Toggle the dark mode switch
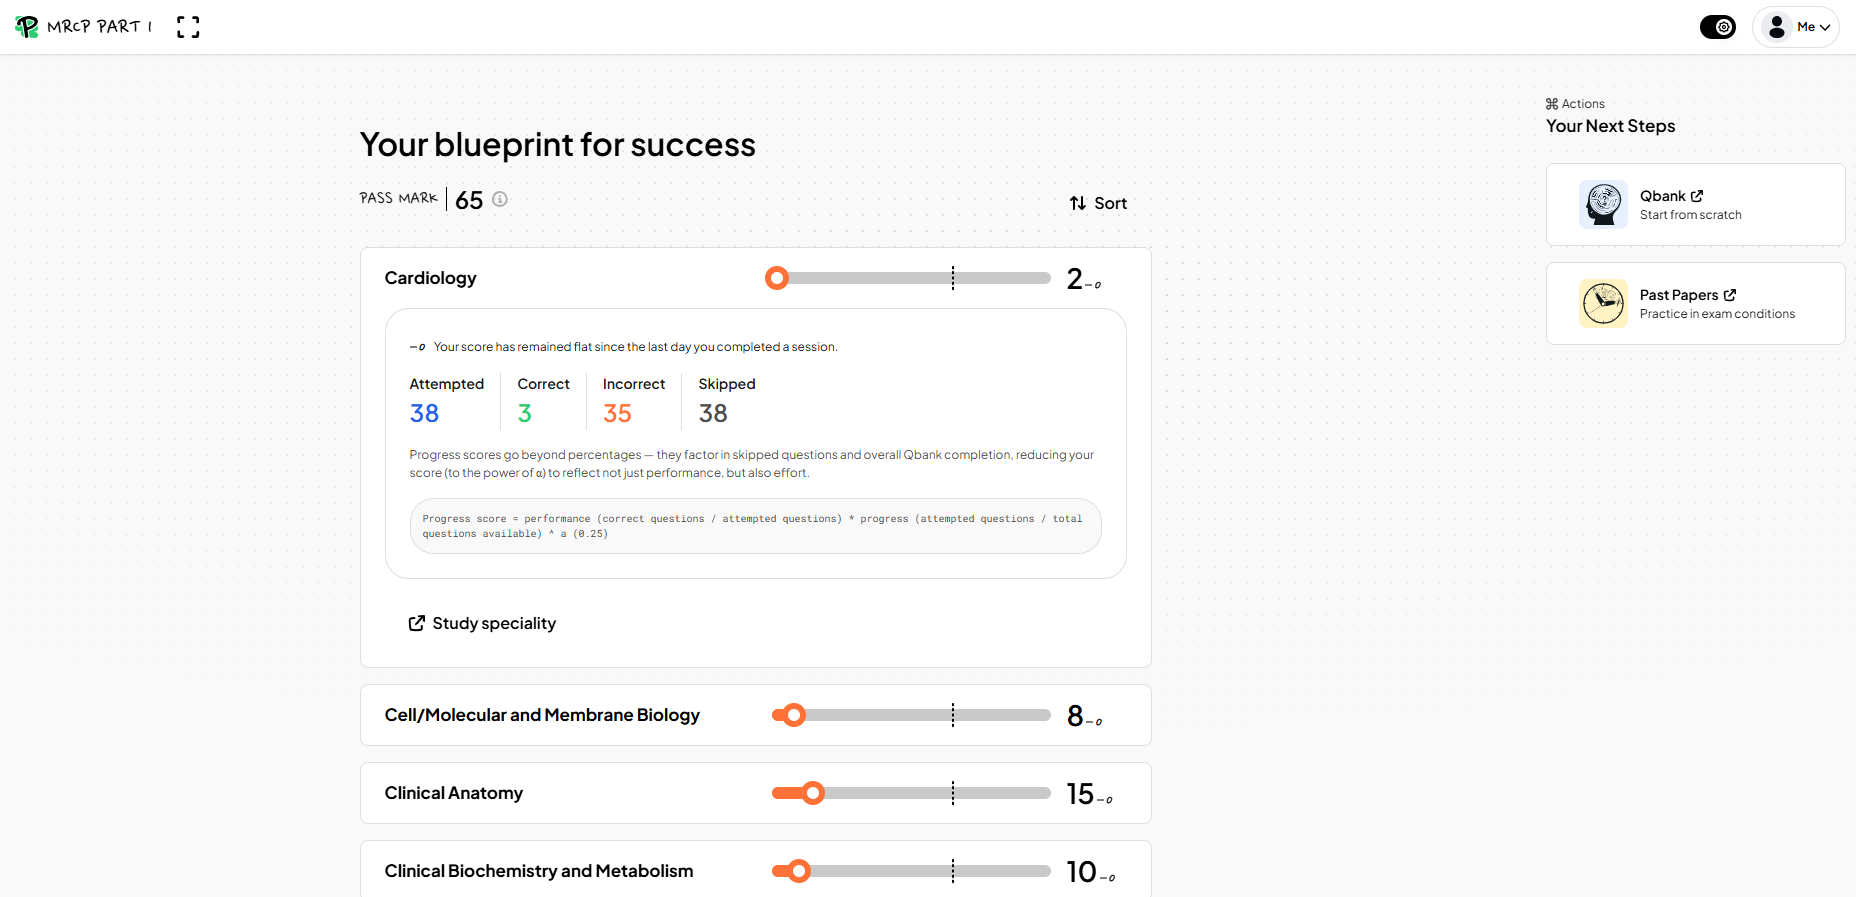The height and width of the screenshot is (897, 1856). 1718,27
